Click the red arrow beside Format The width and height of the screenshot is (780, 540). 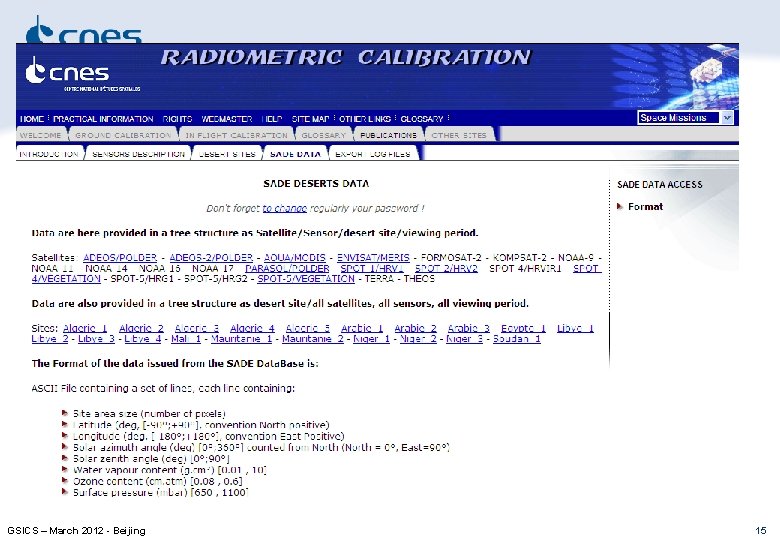[x=620, y=206]
